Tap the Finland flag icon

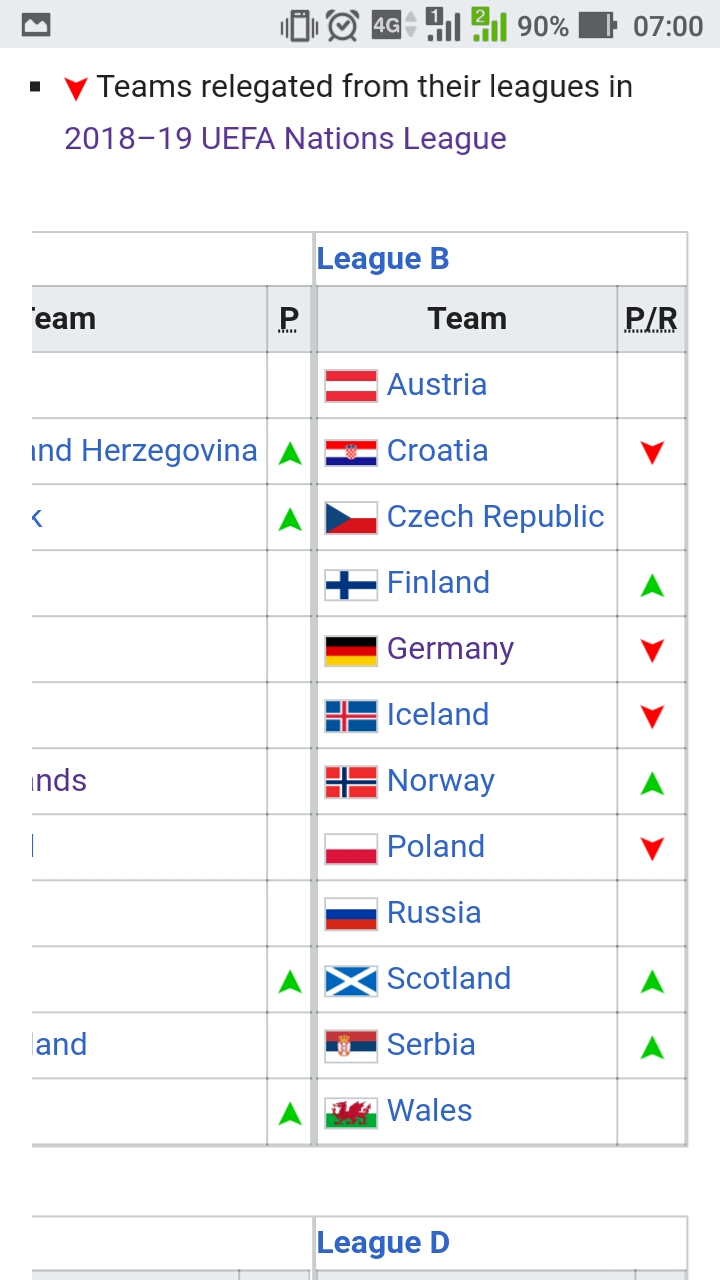pyautogui.click(x=351, y=583)
